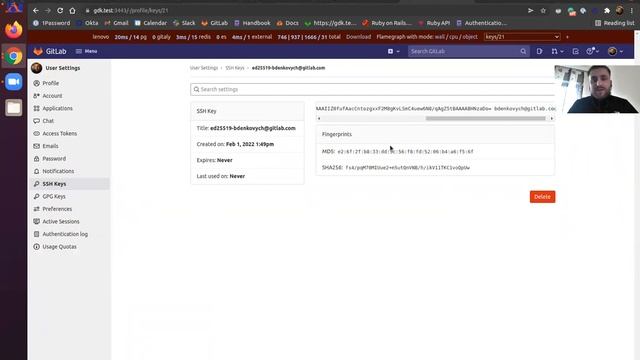640x360 pixels.
Task: Click the GitLab logo
Action: click(50, 51)
